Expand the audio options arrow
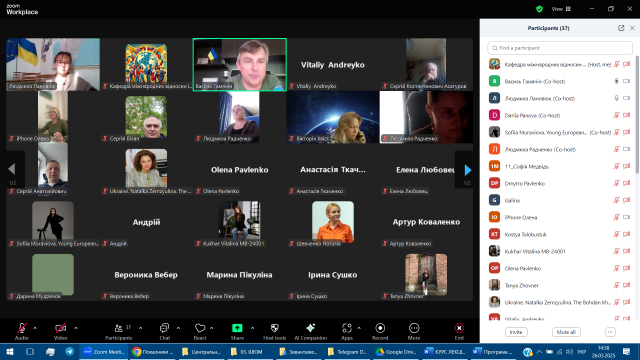This screenshot has height=360, width=640. pos(35,328)
